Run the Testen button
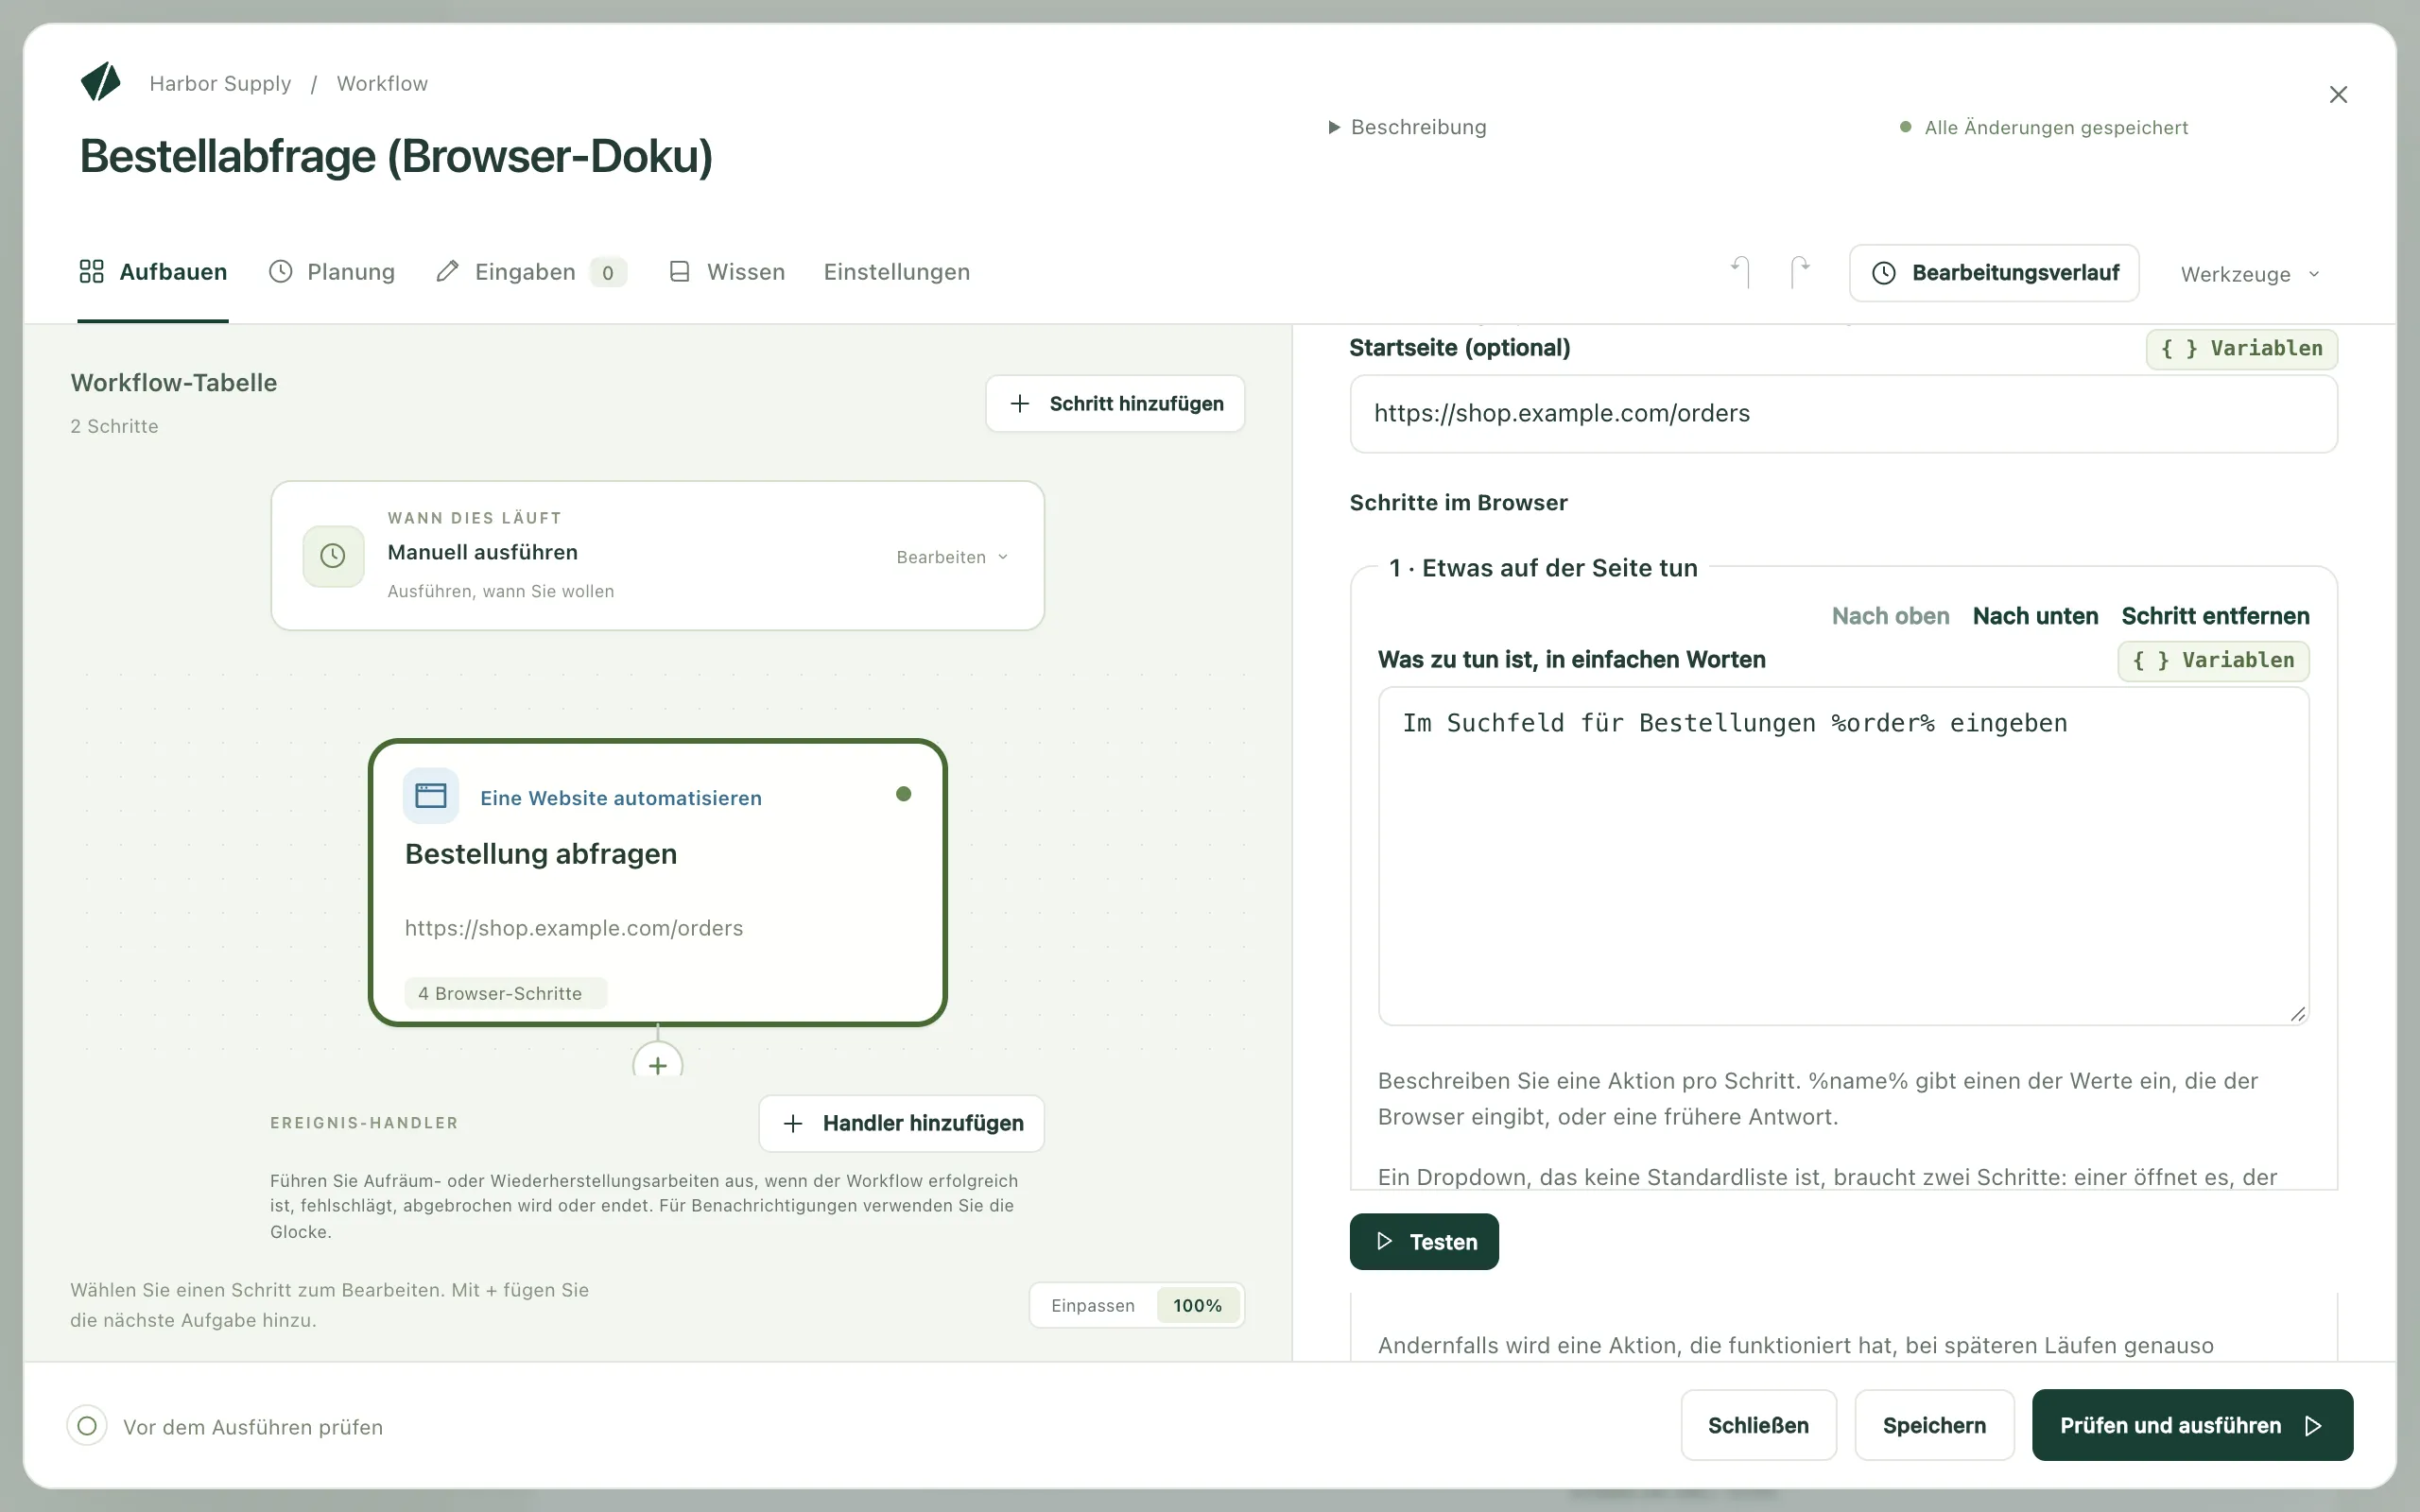This screenshot has height=1512, width=2420. tap(1424, 1242)
